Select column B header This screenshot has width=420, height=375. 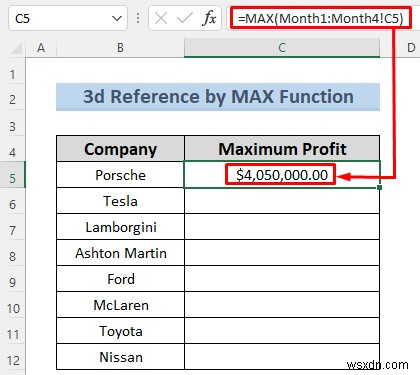coord(120,48)
